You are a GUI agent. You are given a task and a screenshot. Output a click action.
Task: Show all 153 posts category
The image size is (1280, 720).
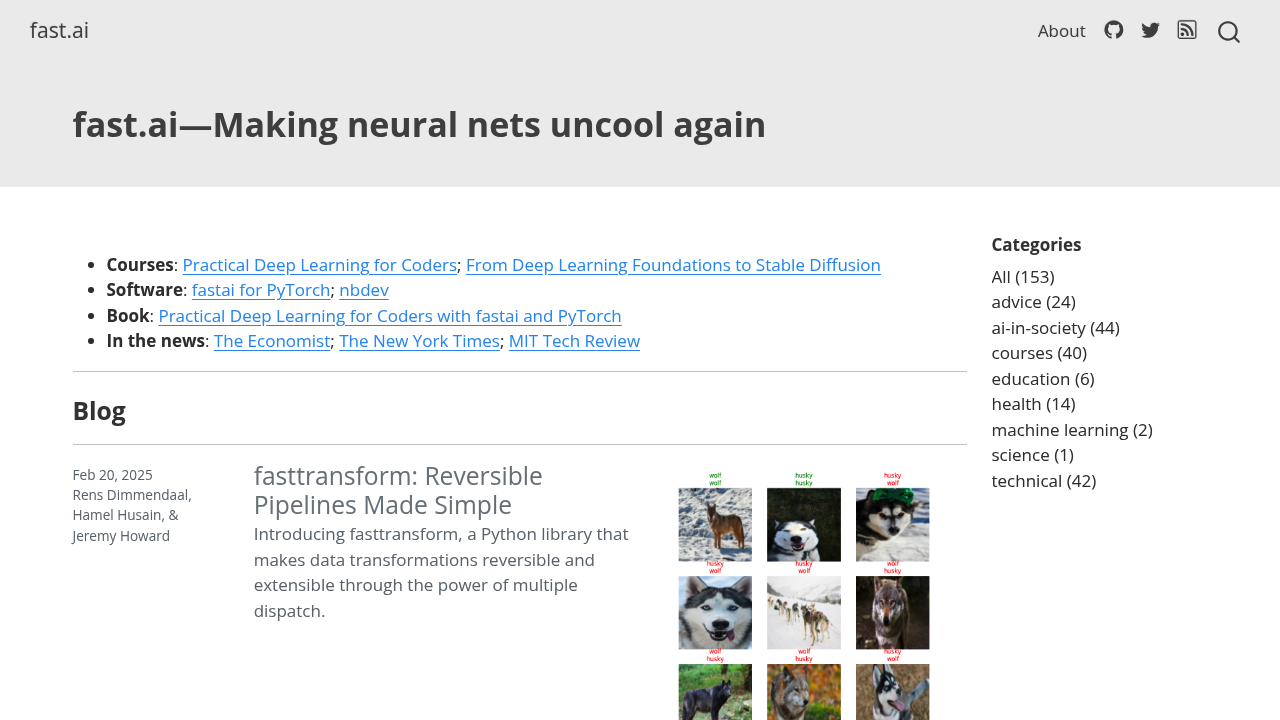(x=1022, y=277)
